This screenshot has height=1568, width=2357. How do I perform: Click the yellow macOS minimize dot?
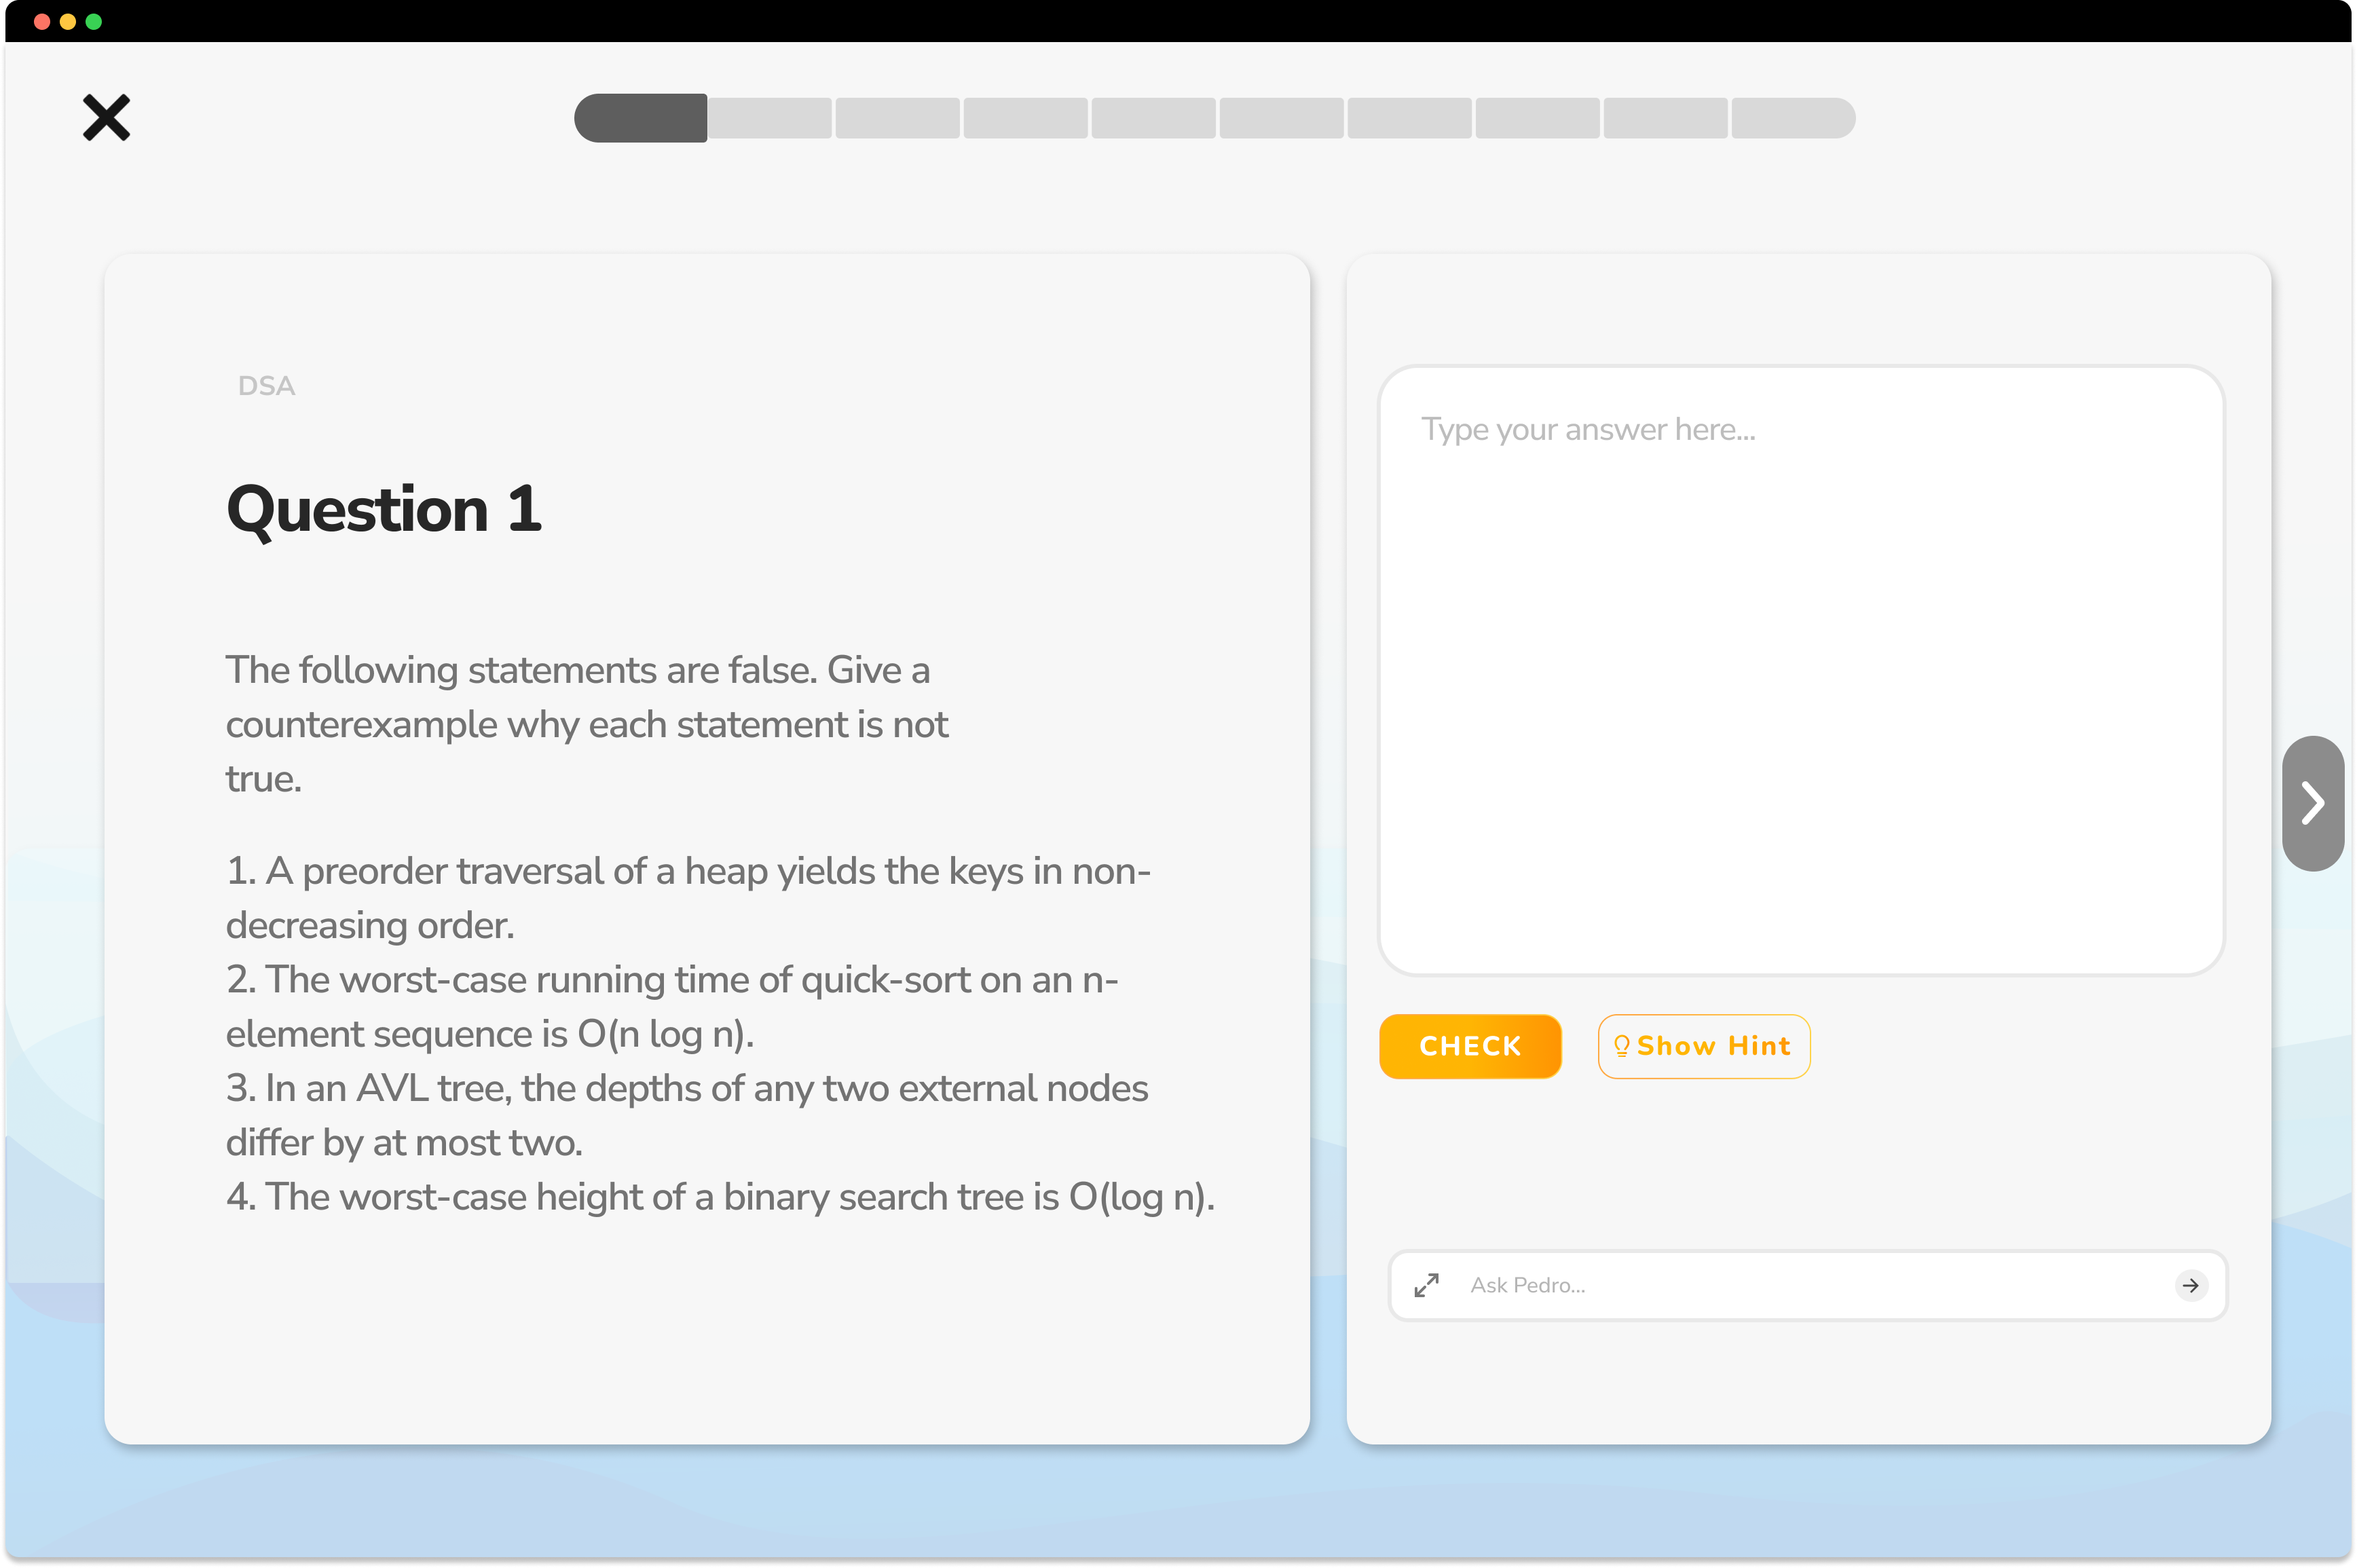68,21
